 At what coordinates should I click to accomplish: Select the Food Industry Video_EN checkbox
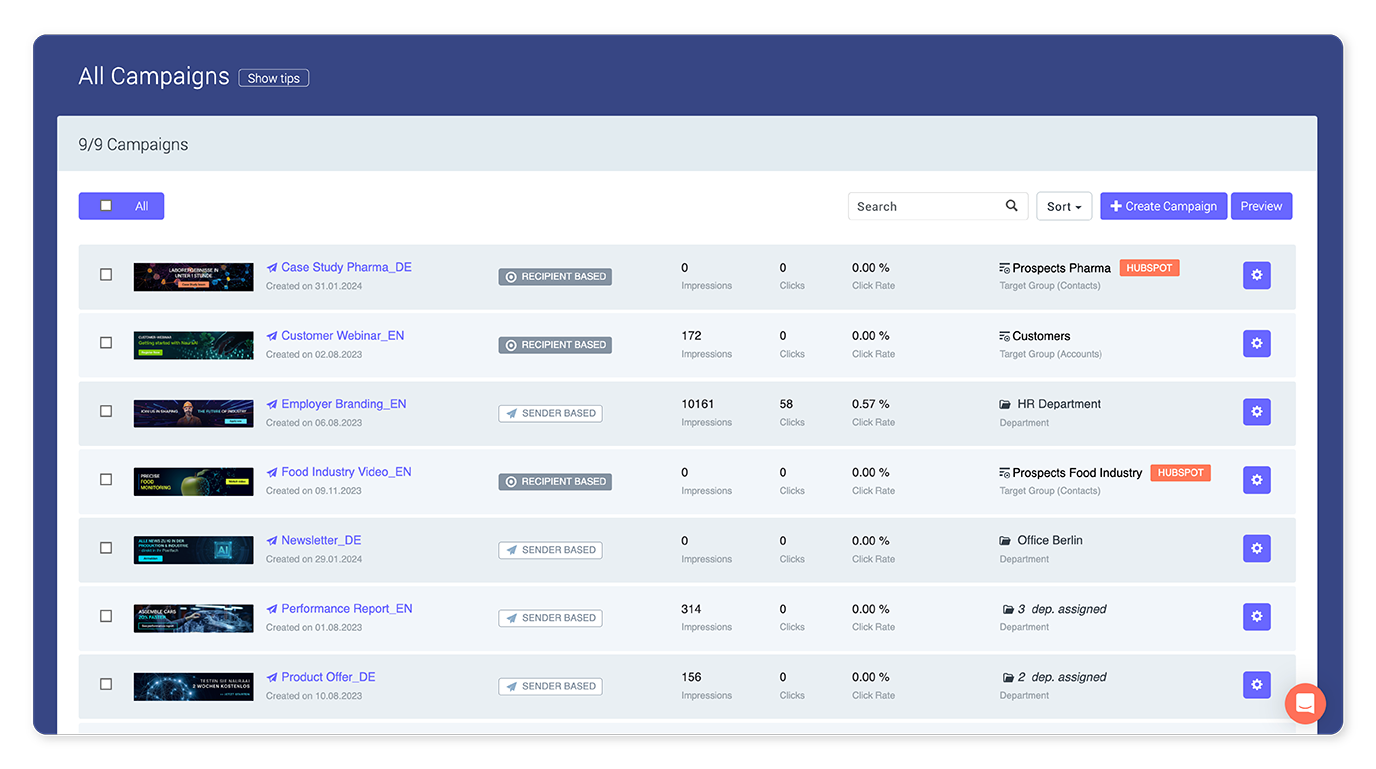[x=106, y=479]
